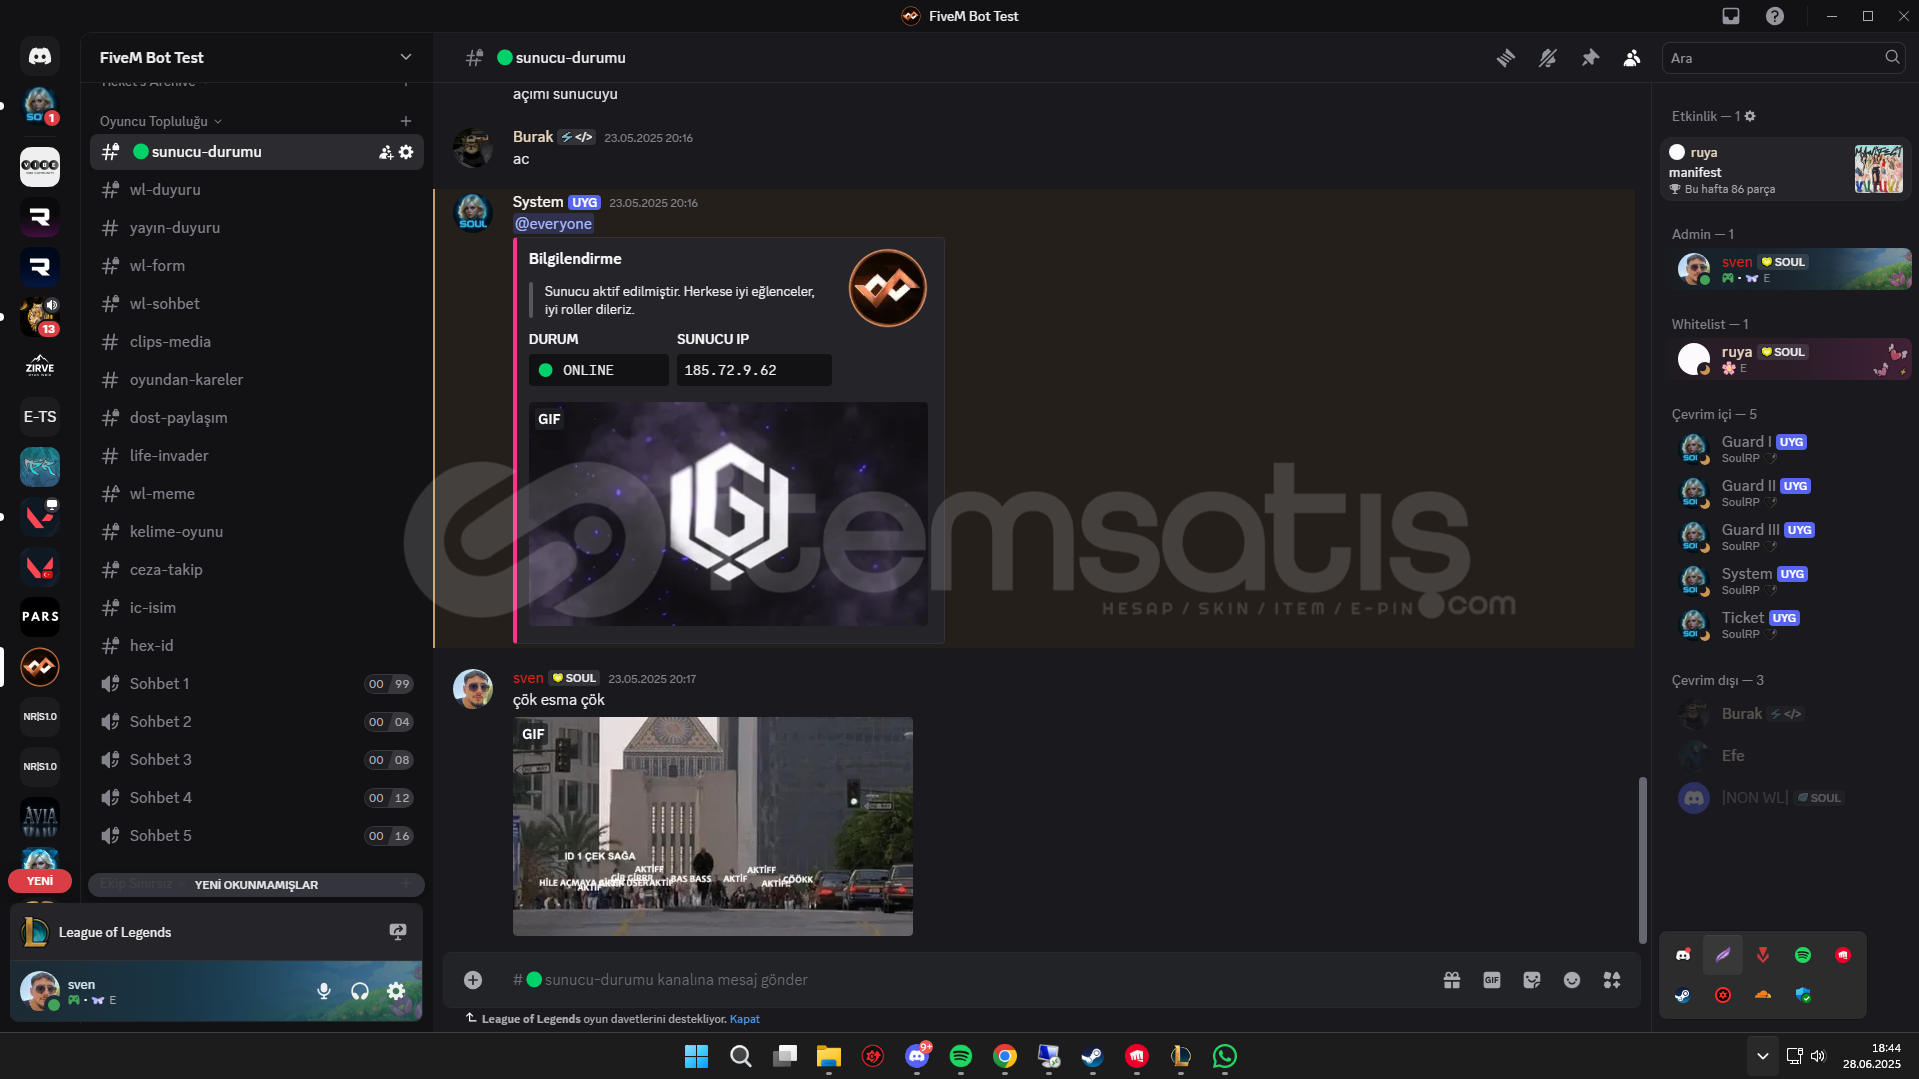
Task: Toggle microphone mute in user panel
Action: (x=324, y=991)
